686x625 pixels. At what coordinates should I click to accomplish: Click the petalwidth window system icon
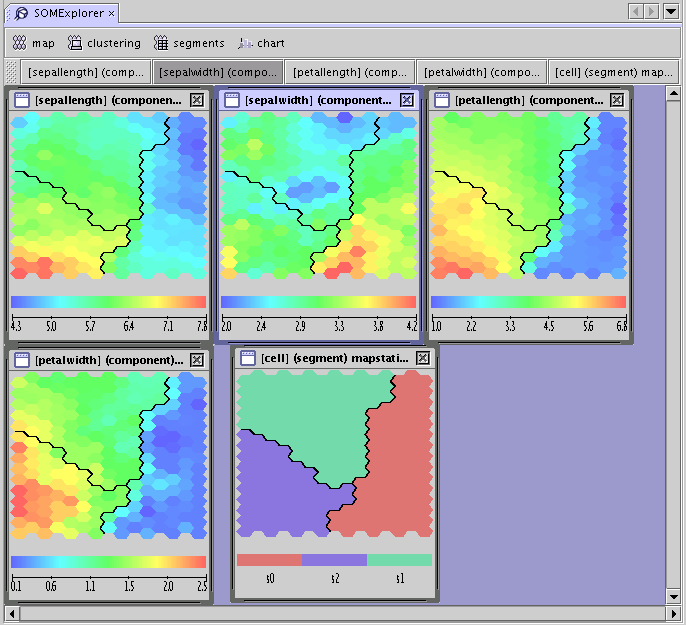pos(22,360)
